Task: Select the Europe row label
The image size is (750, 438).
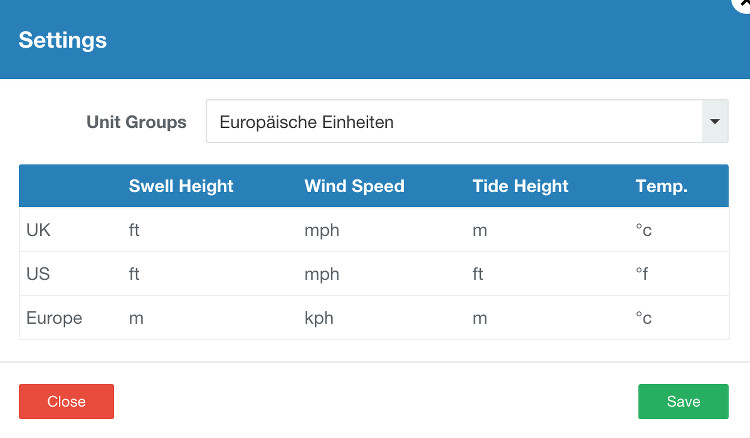Action: pos(54,318)
